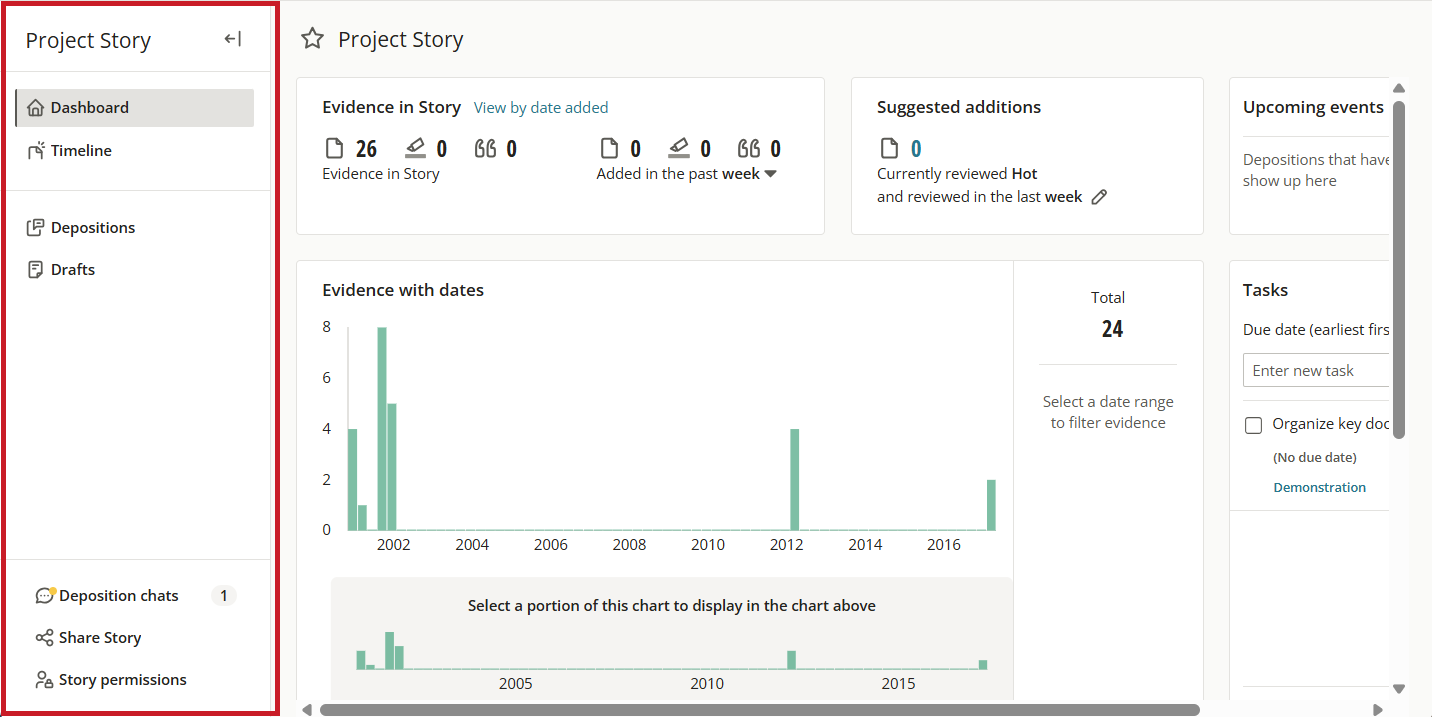Click the Suggested additions document icon
The image size is (1432, 717).
click(889, 149)
